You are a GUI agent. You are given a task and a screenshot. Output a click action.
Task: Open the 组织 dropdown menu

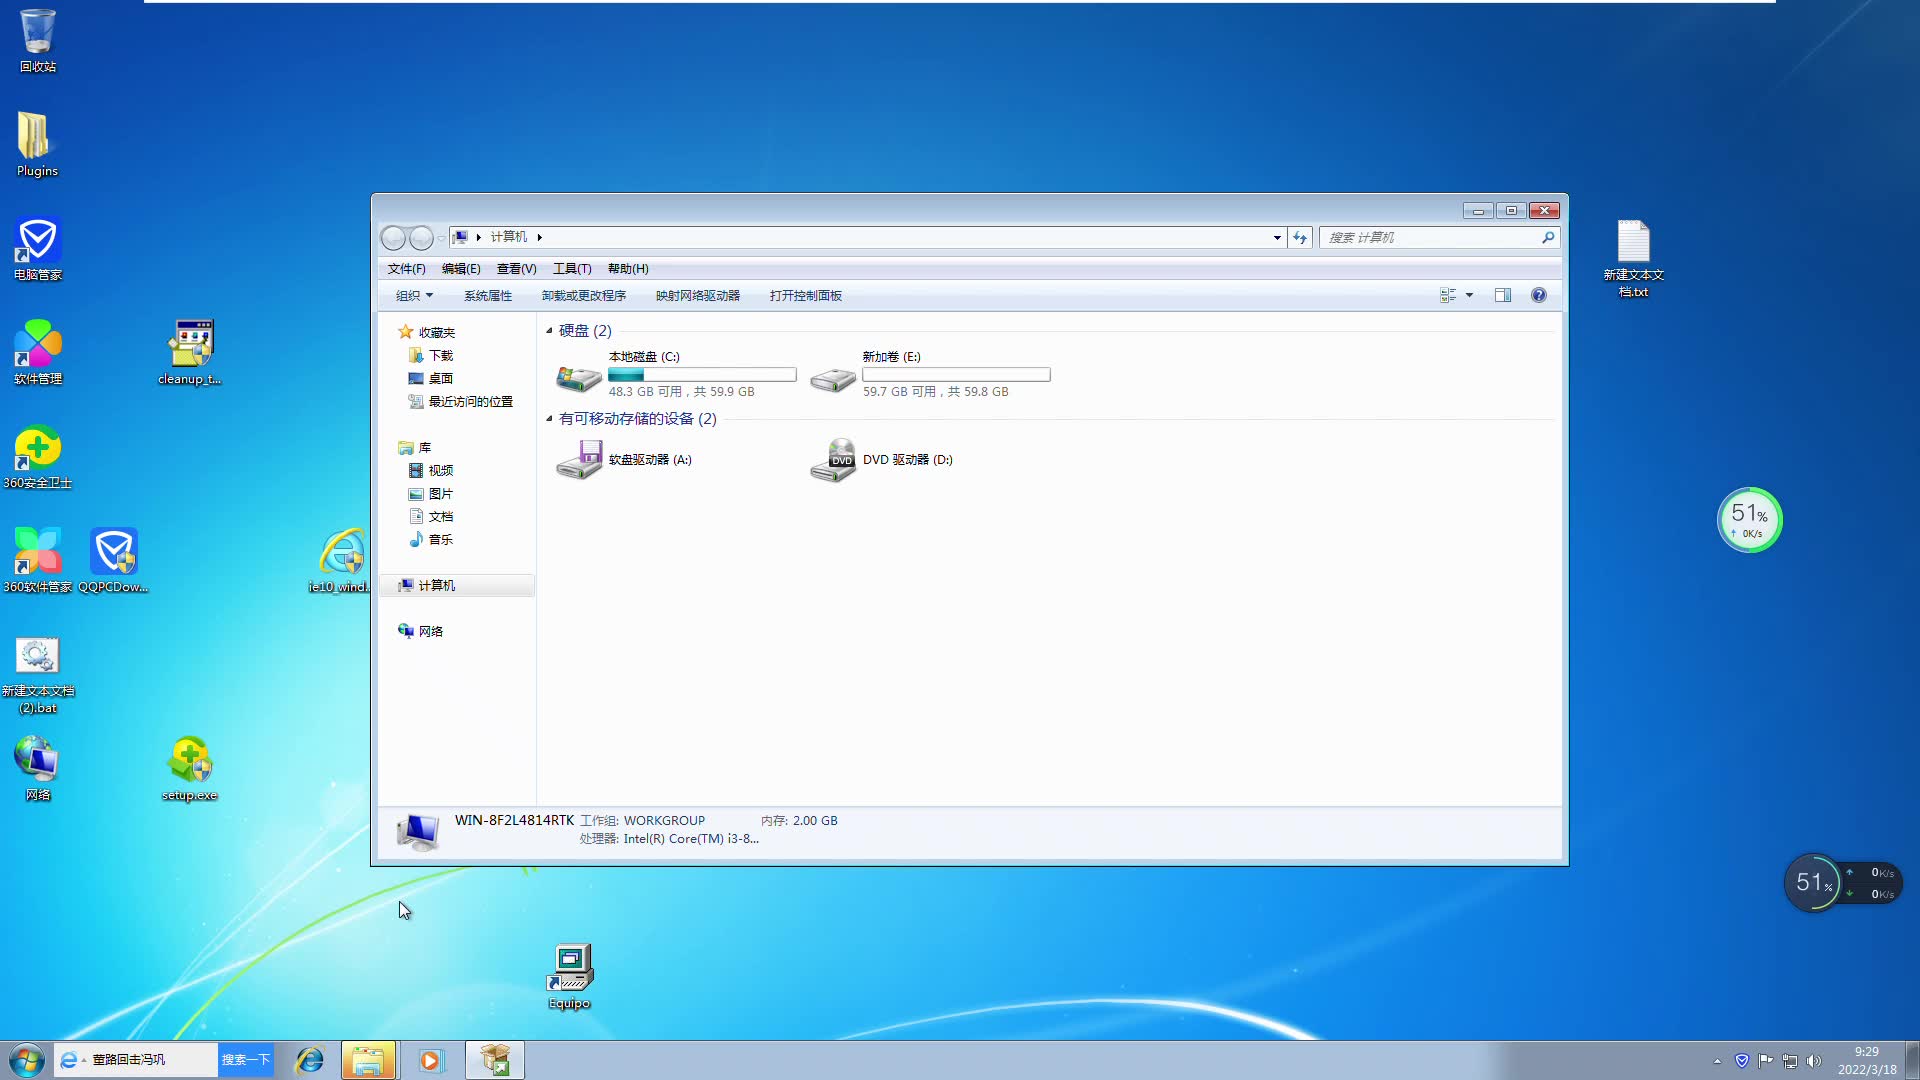(412, 295)
